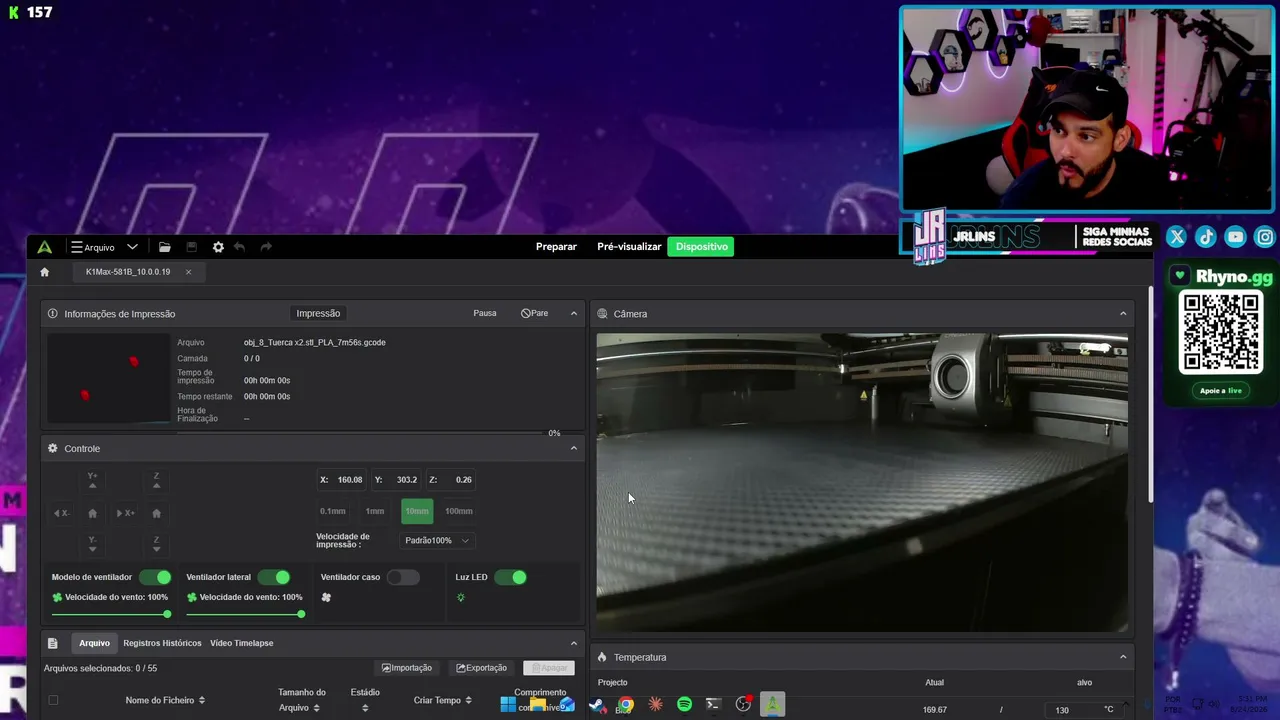Collapse the Câmera panel

point(1123,313)
